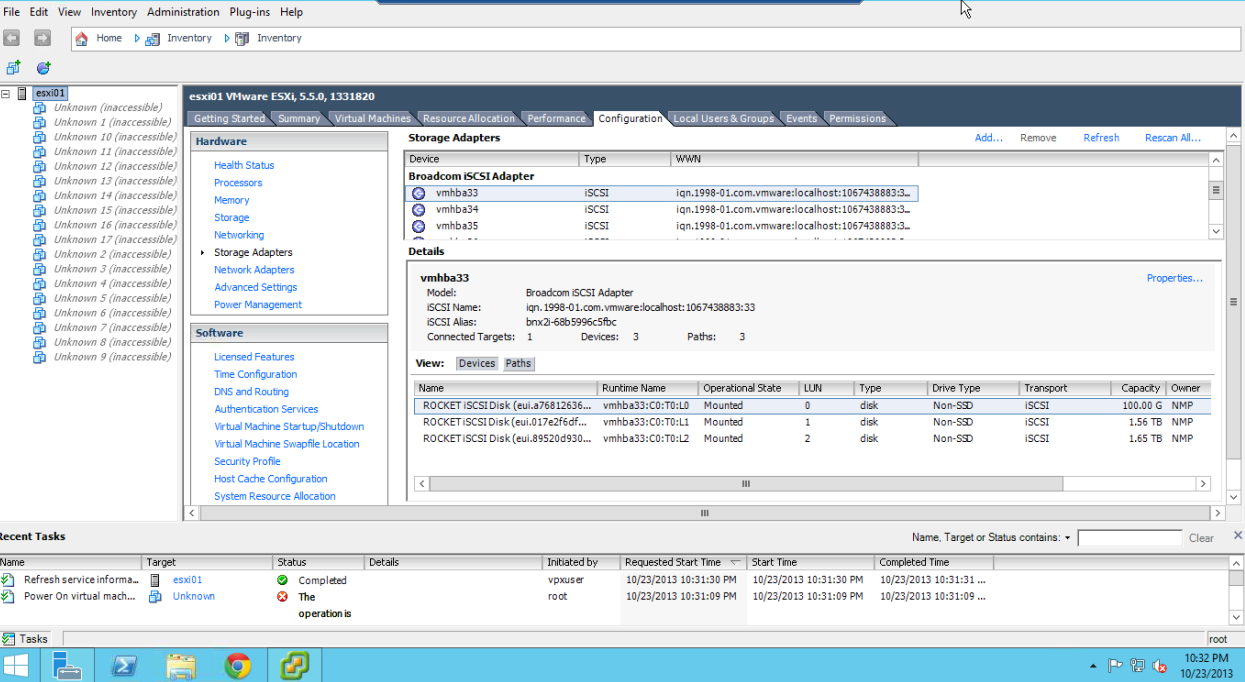Open the Performance tab

pos(557,119)
